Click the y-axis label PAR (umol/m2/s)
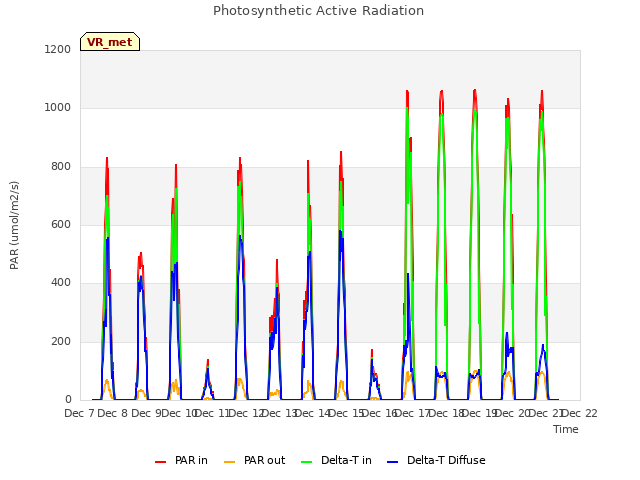Image resolution: width=640 pixels, height=480 pixels. tap(14, 225)
